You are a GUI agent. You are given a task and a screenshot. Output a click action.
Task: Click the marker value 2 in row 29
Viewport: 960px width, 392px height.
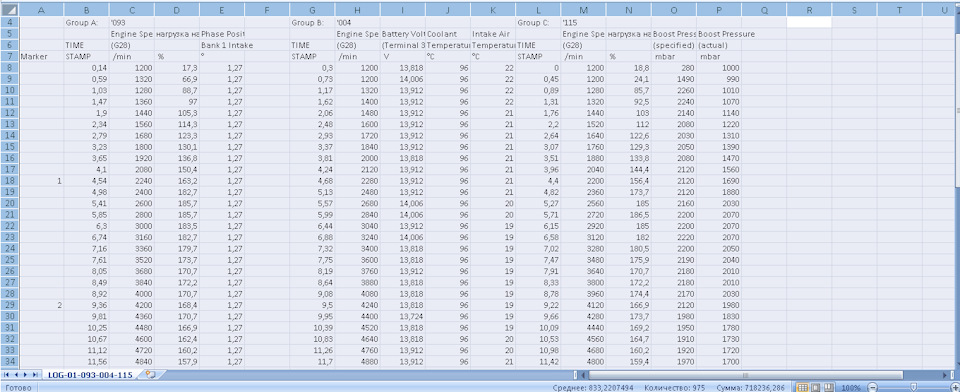tap(41, 305)
